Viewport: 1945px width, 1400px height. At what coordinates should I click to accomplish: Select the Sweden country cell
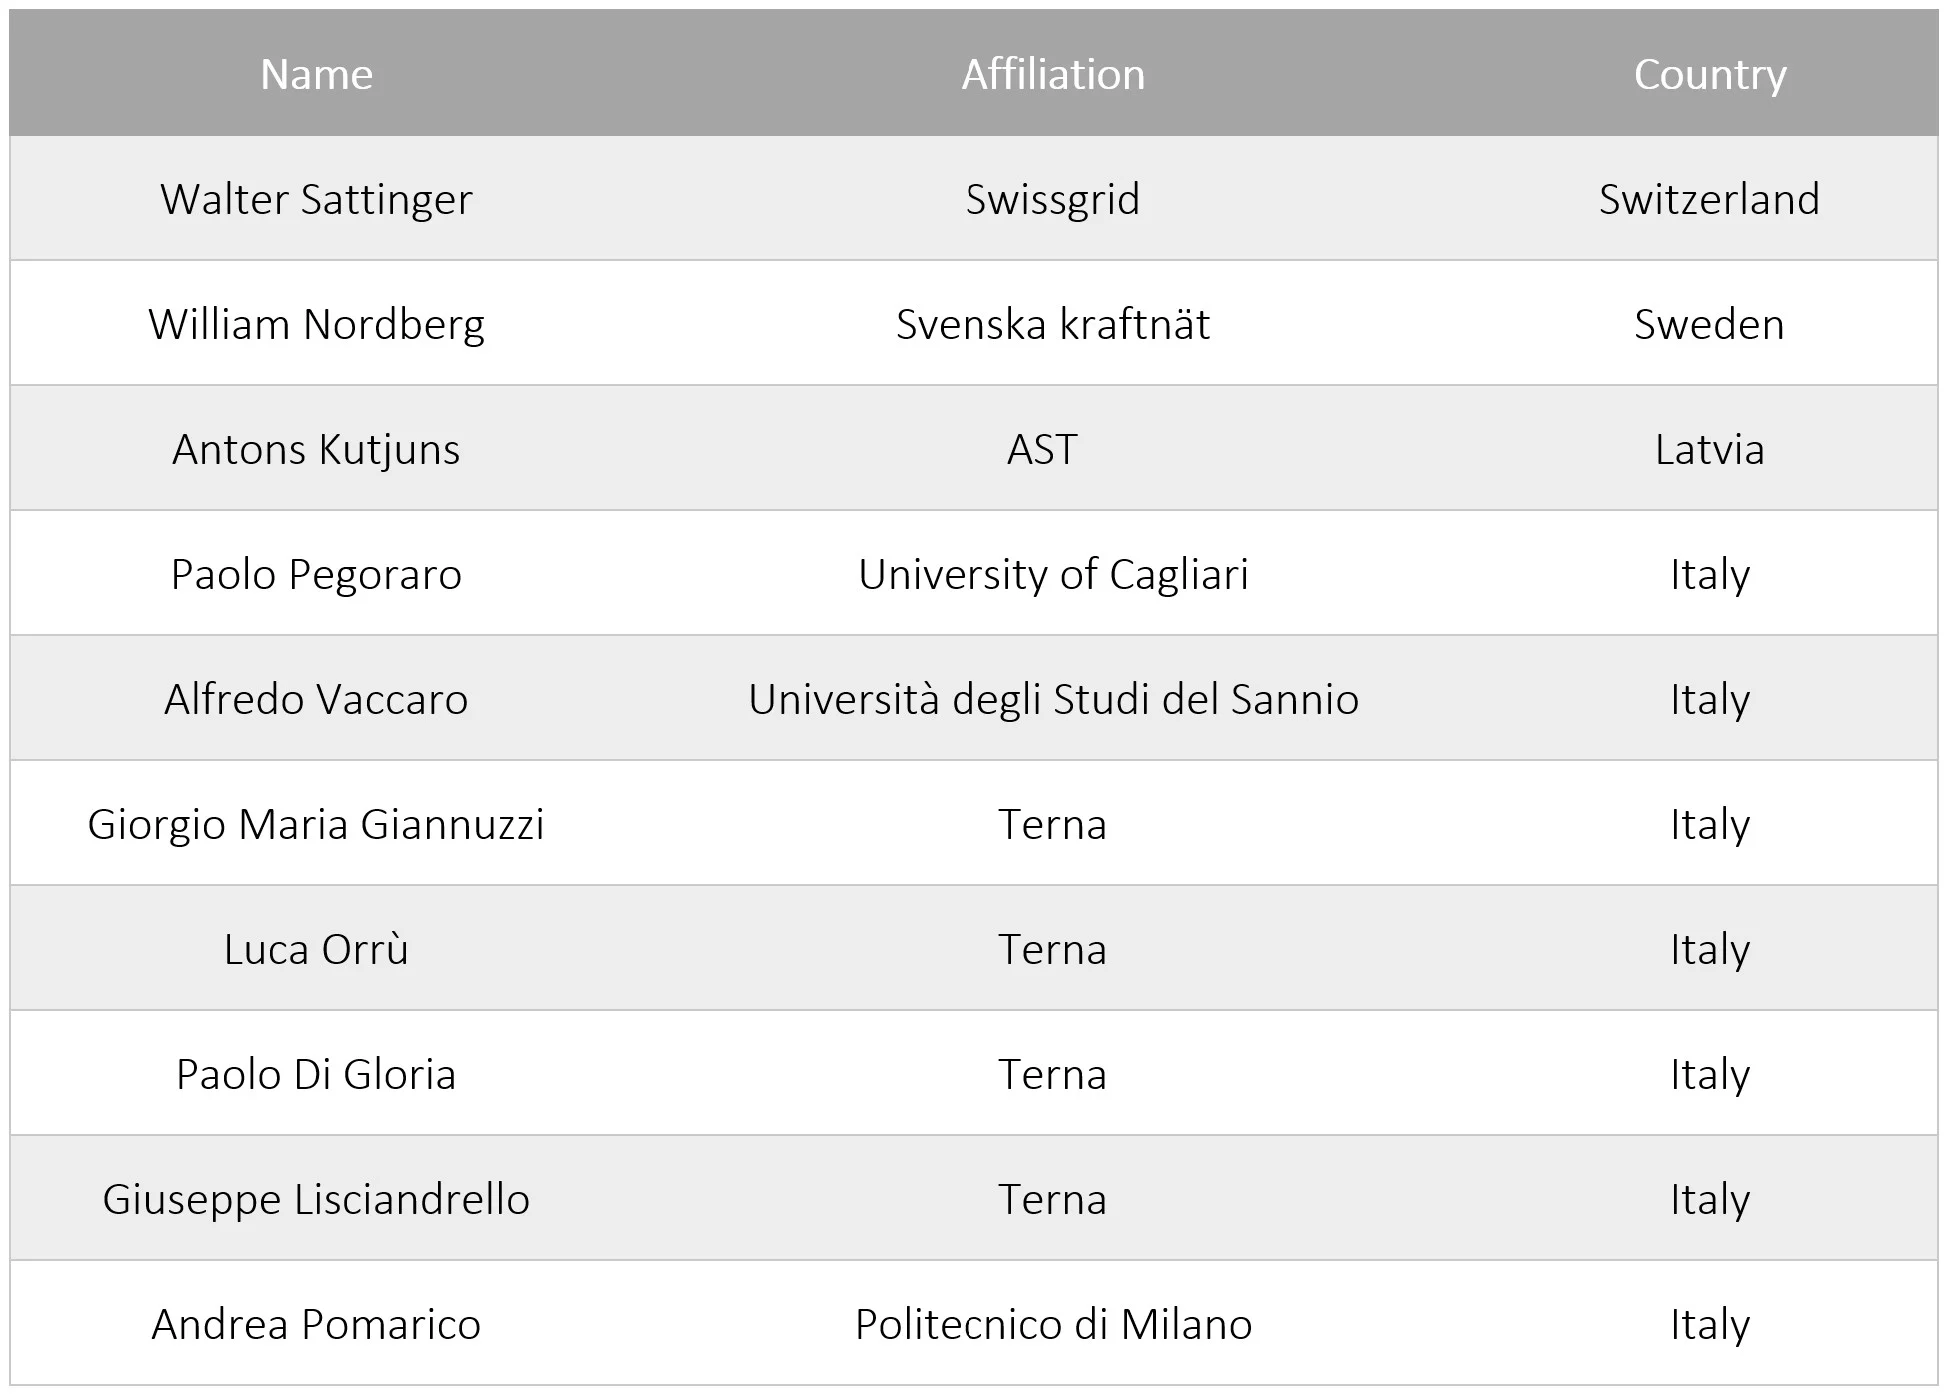[1710, 324]
